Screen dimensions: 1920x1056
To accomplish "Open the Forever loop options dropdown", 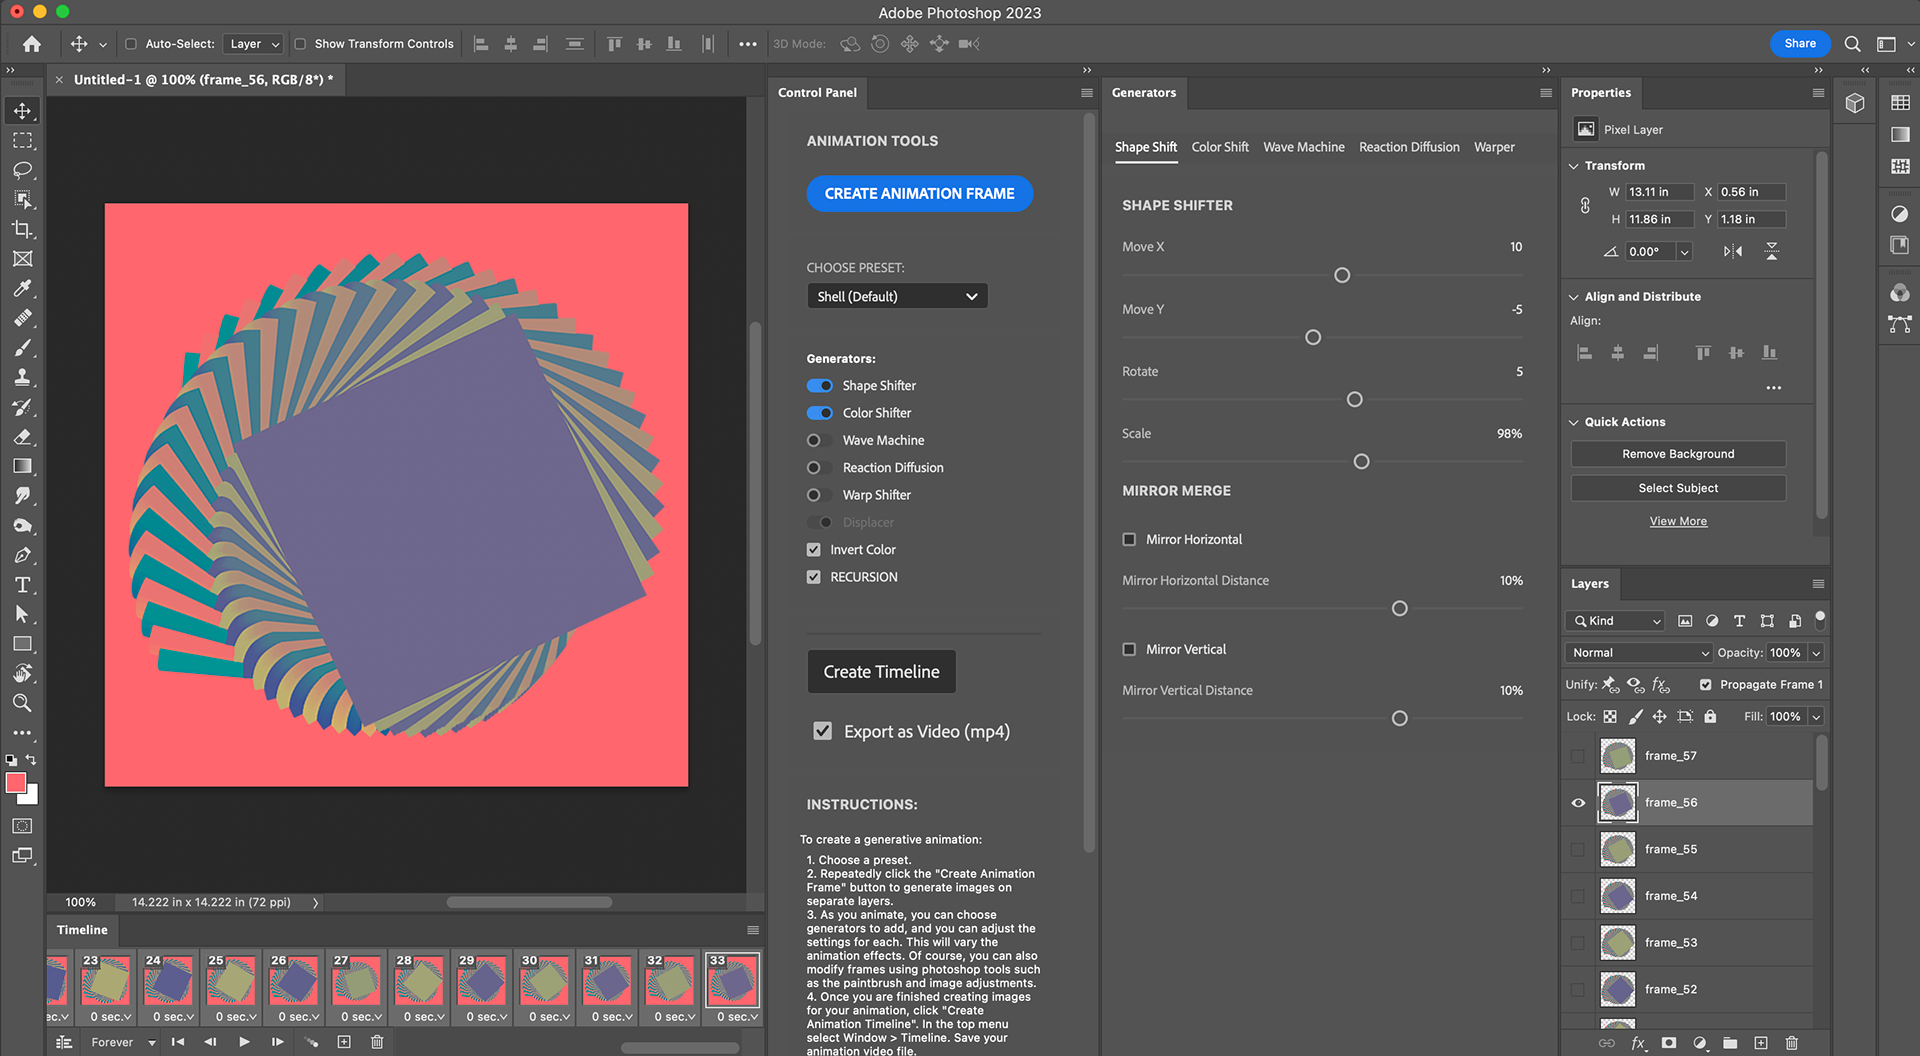I will point(123,1042).
